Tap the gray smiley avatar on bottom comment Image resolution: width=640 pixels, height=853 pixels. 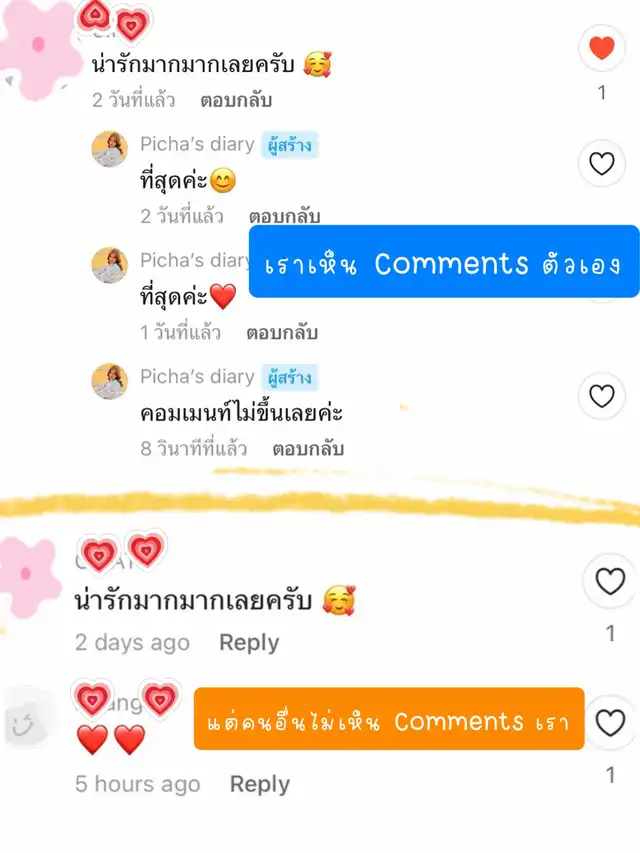pos(24,721)
